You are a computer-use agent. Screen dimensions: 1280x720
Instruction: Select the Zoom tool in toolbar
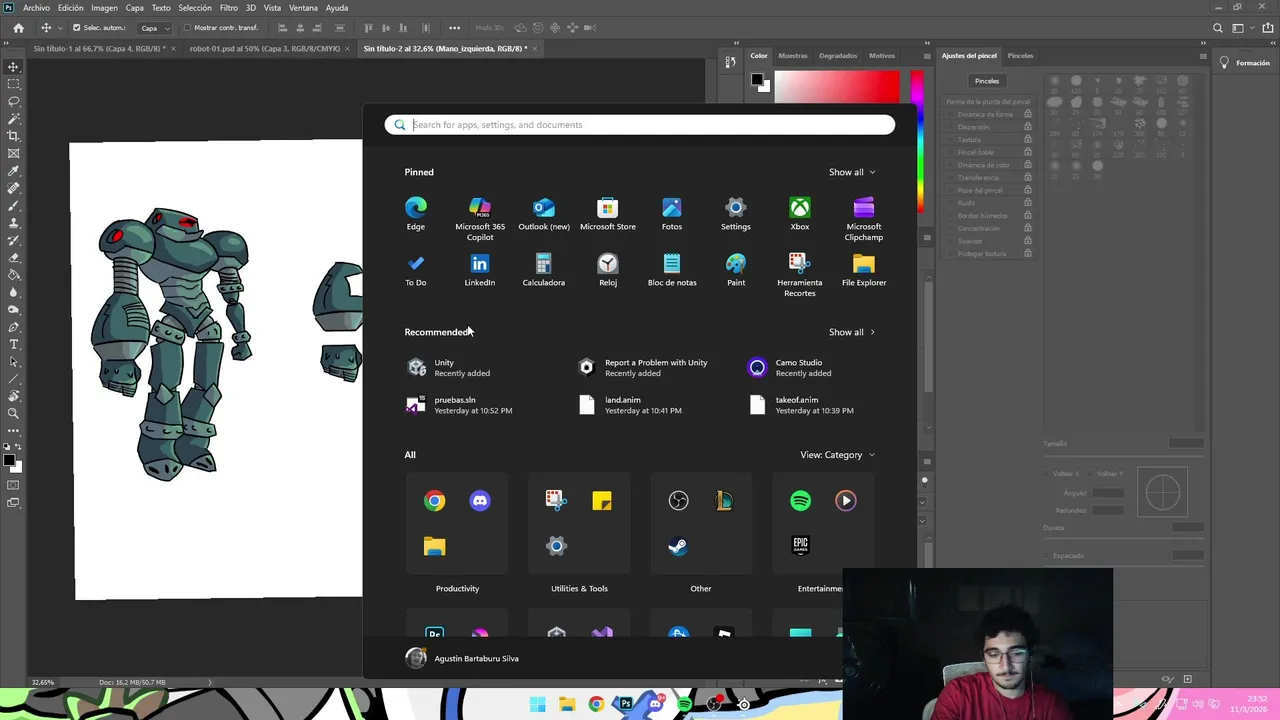pos(13,413)
